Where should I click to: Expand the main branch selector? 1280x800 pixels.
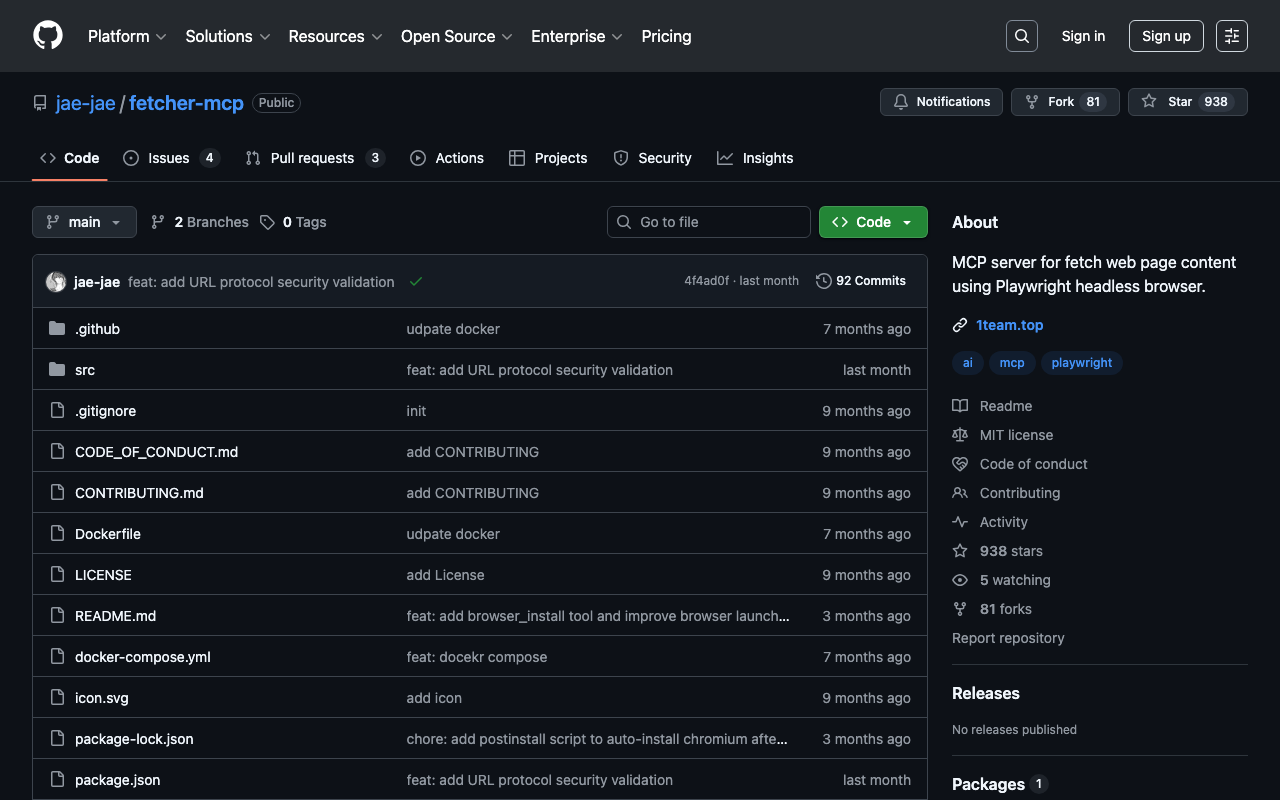[84, 222]
